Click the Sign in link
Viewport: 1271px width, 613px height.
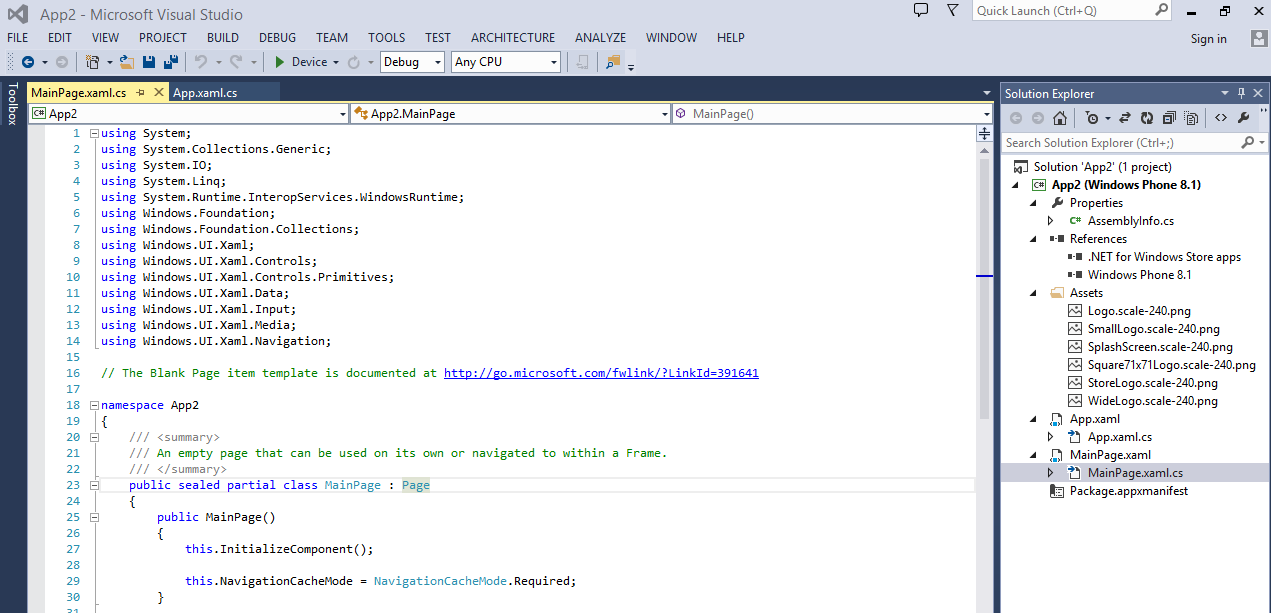tap(1208, 39)
